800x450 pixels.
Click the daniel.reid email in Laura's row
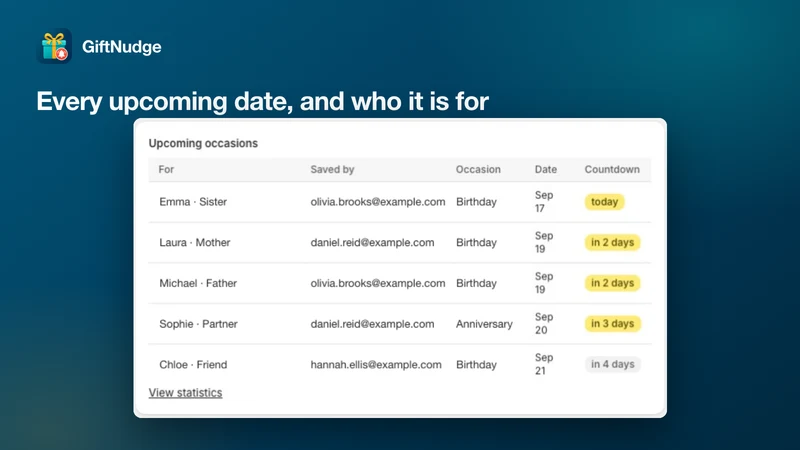pos(372,242)
